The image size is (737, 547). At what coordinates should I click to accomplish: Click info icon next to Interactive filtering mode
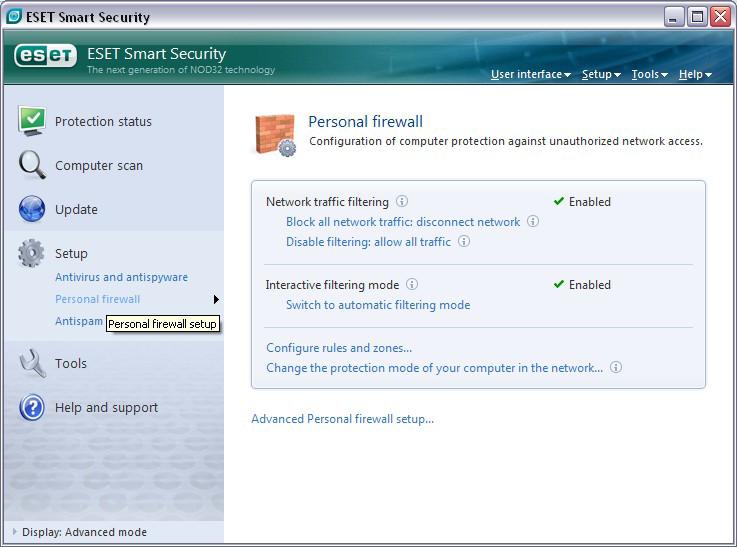click(412, 284)
